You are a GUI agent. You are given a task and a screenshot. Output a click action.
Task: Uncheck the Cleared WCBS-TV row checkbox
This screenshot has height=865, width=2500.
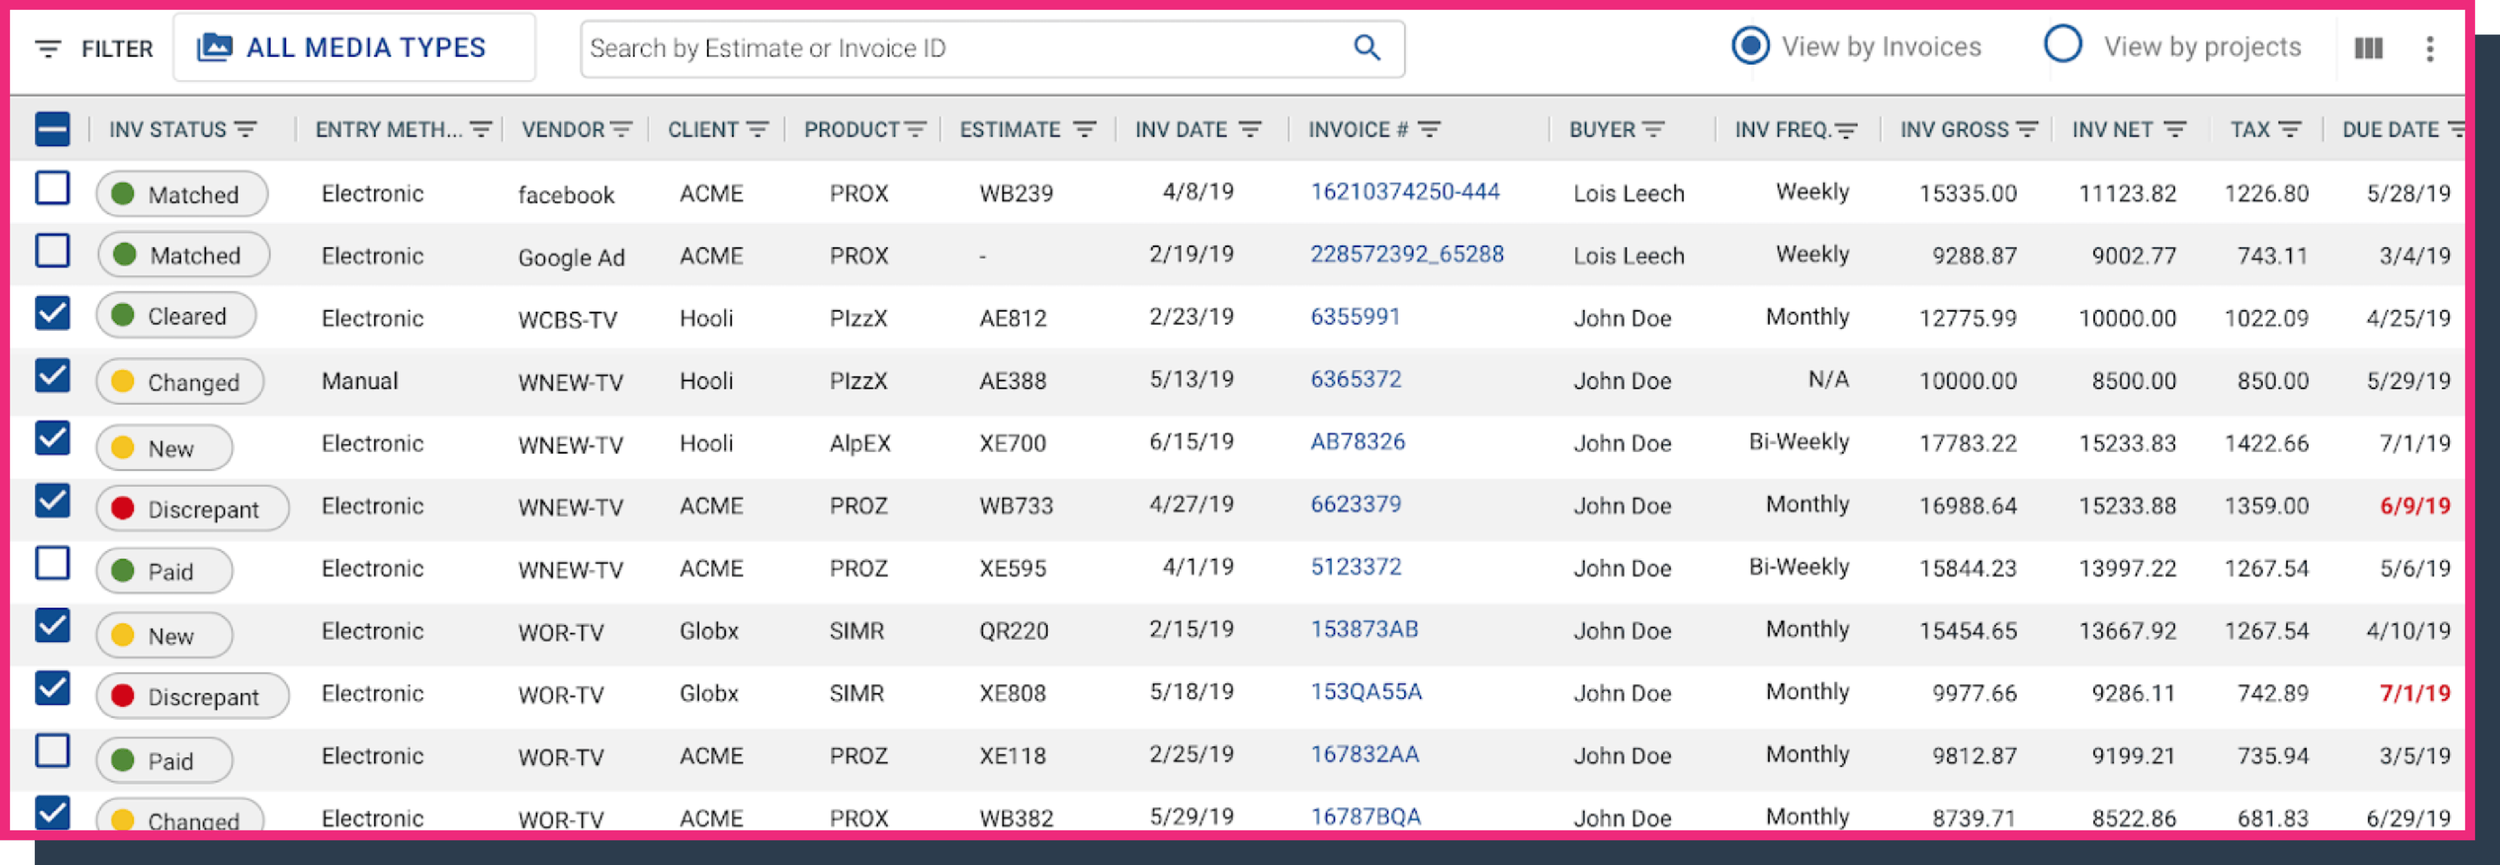[x=52, y=313]
